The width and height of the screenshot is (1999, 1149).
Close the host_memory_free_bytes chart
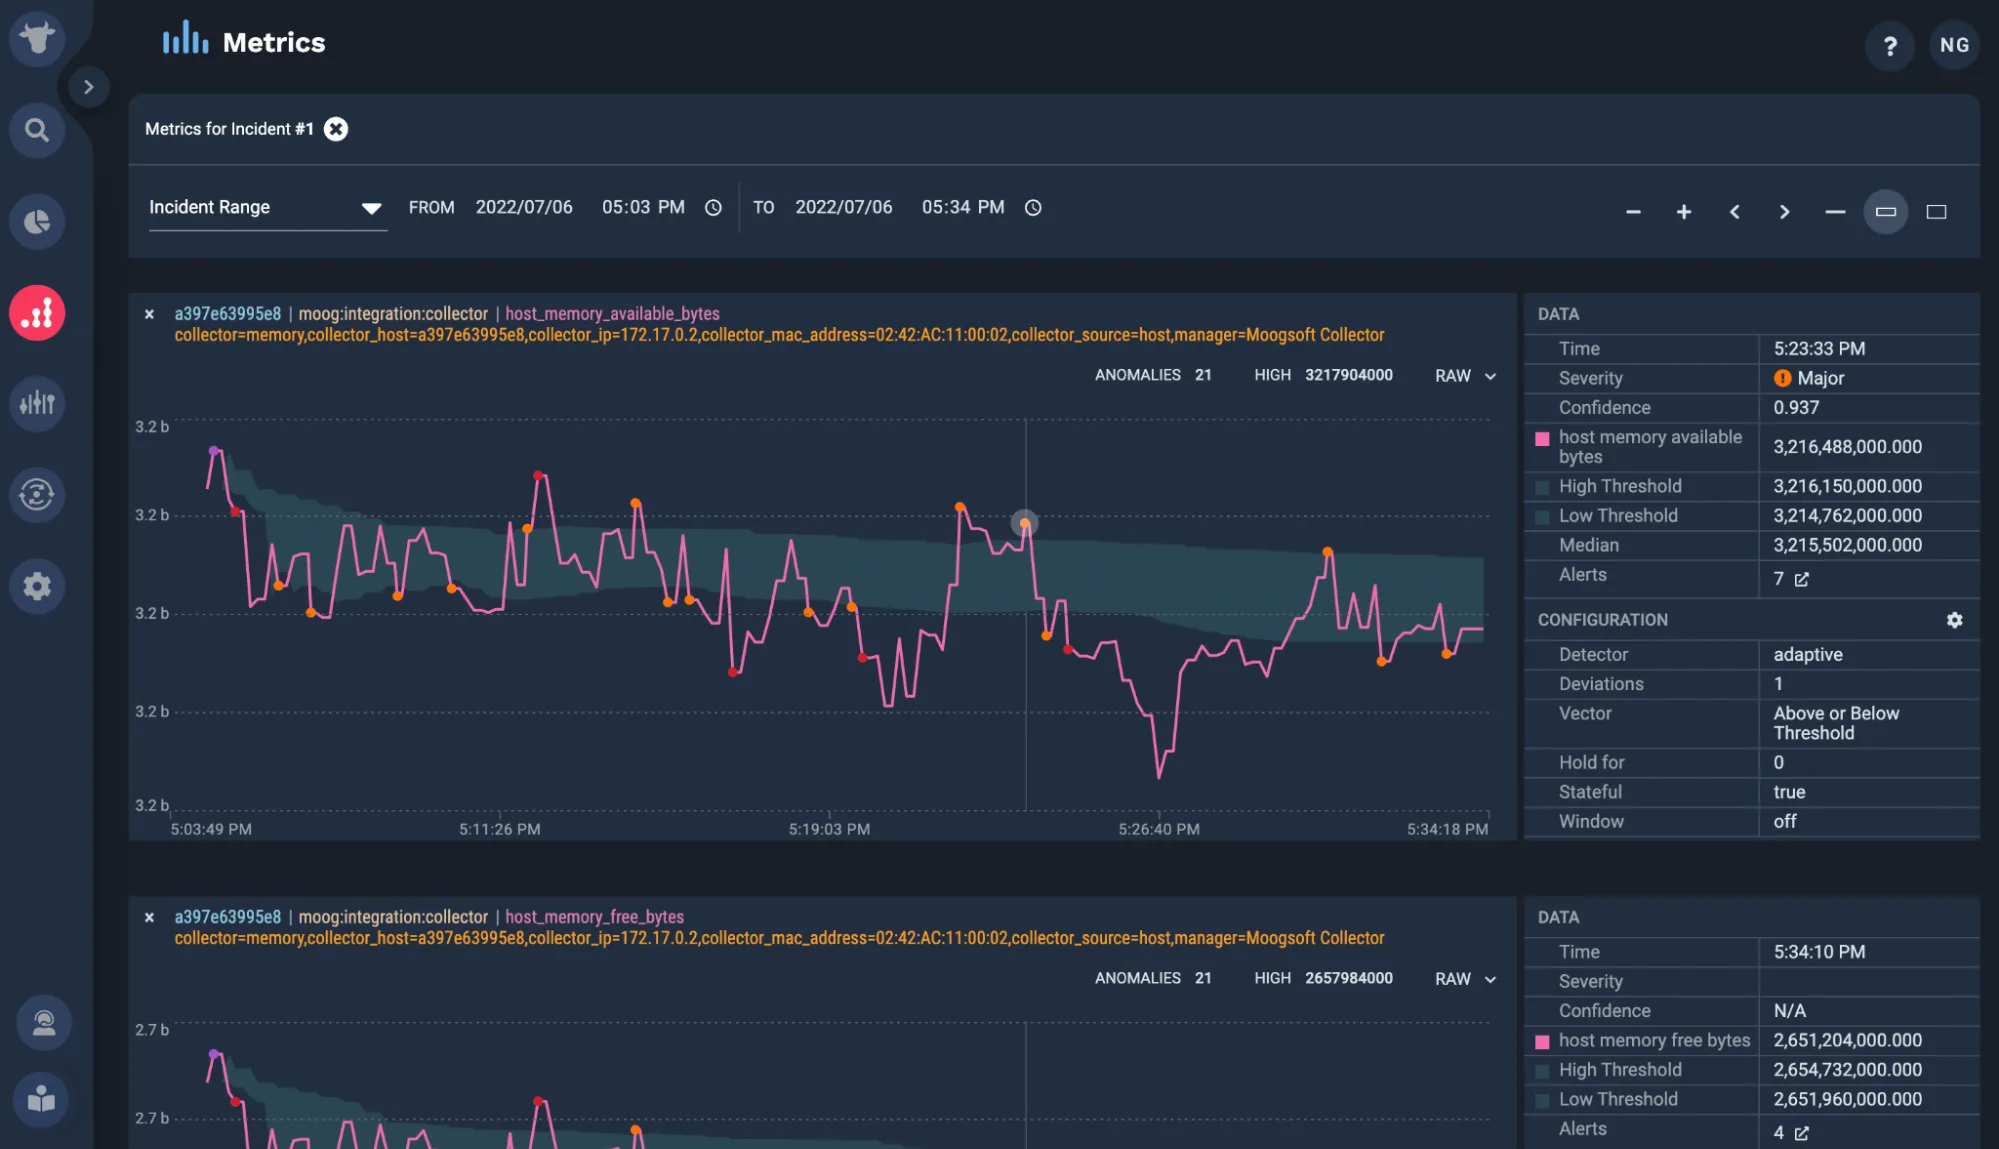[149, 917]
